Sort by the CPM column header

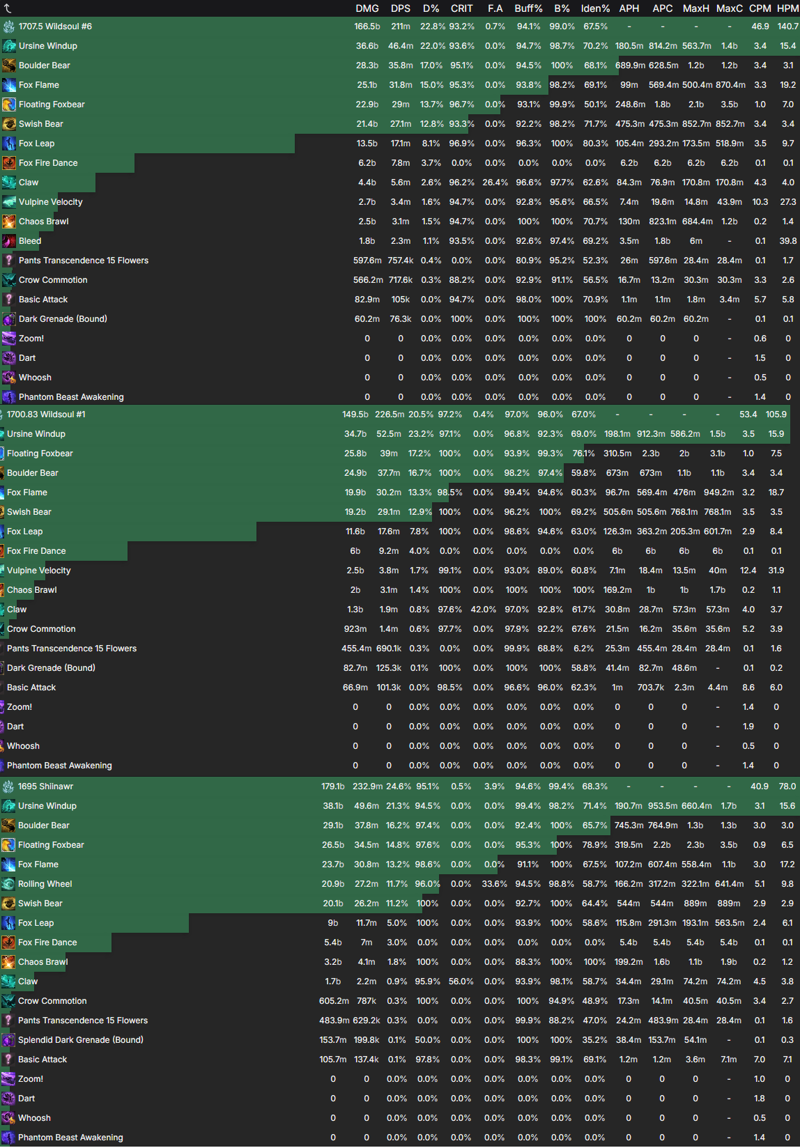(760, 9)
